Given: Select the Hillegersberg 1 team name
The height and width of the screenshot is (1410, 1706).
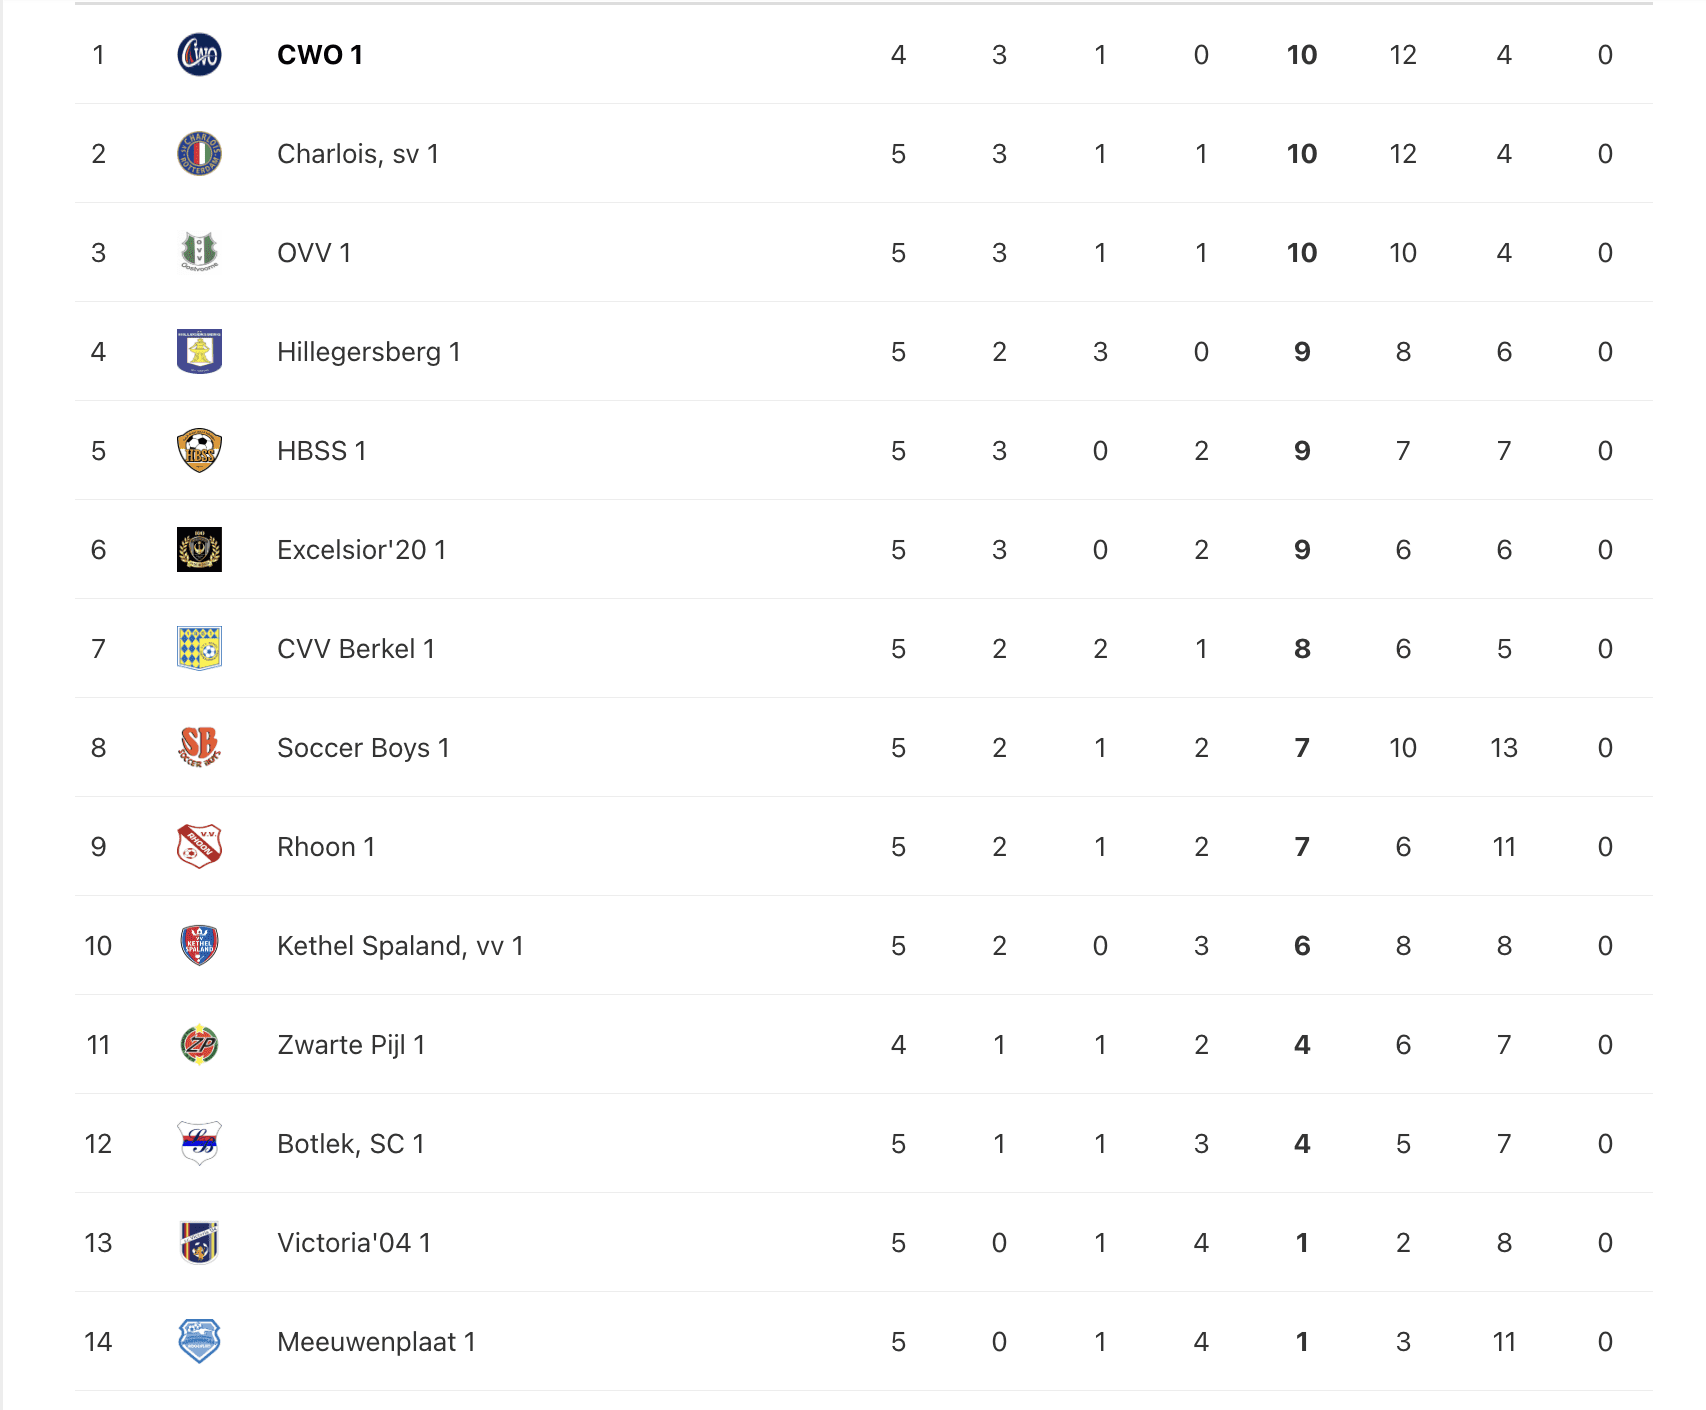Looking at the screenshot, I should (368, 352).
